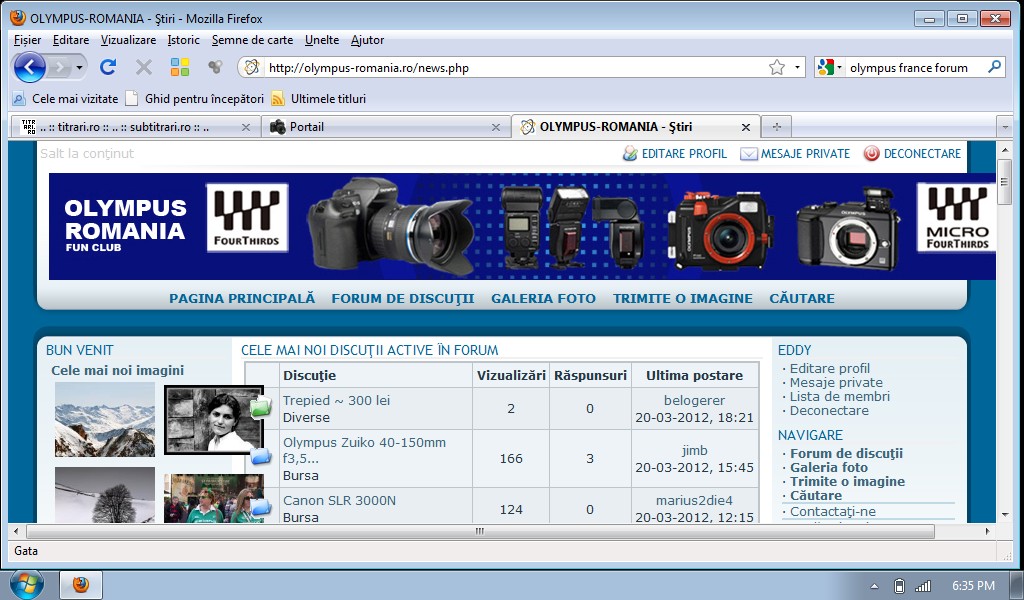Click EDITARE PROFIL at the page top
Screen dimensions: 1024x600
coord(675,153)
